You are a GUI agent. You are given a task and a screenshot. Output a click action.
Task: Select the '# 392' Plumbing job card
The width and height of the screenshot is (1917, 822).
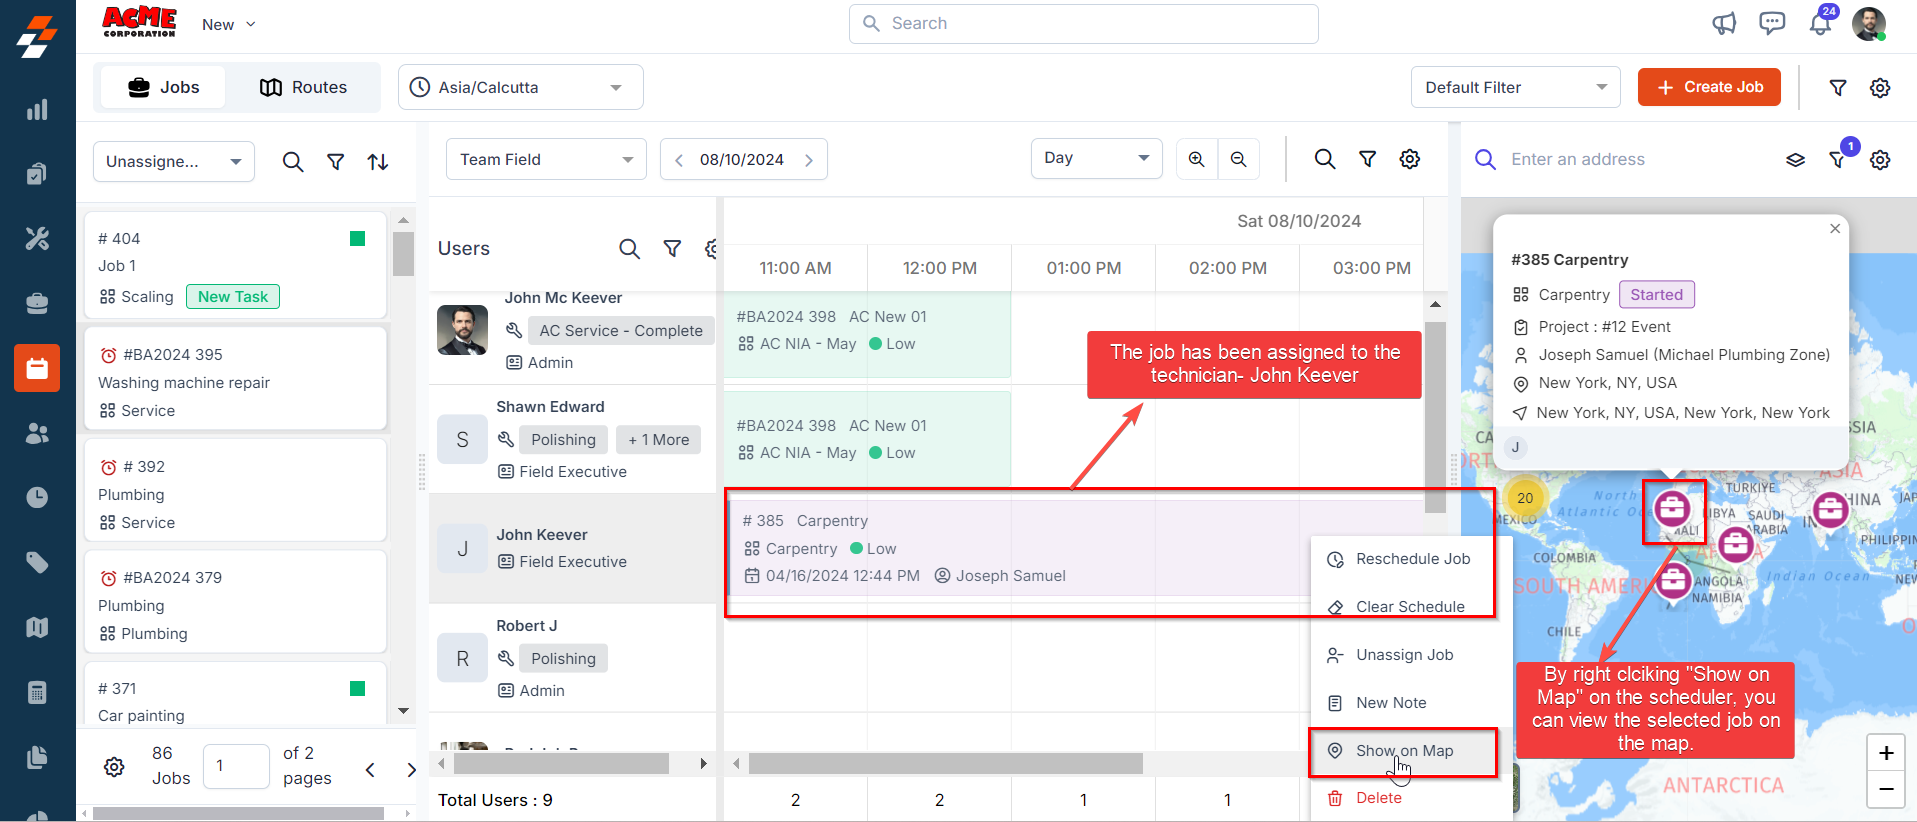point(236,491)
